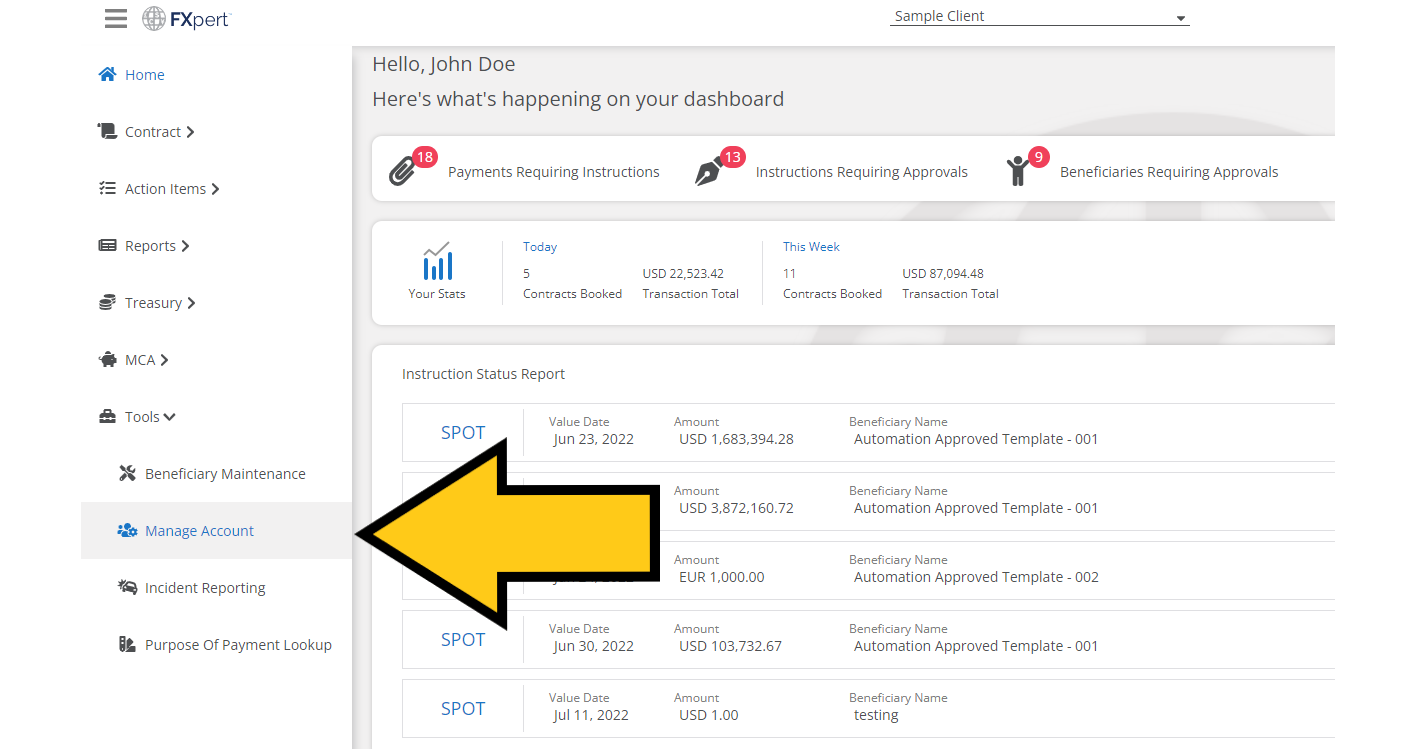Image resolution: width=1416 pixels, height=749 pixels.
Task: Click the person icon with badge 9
Action: tap(1018, 171)
